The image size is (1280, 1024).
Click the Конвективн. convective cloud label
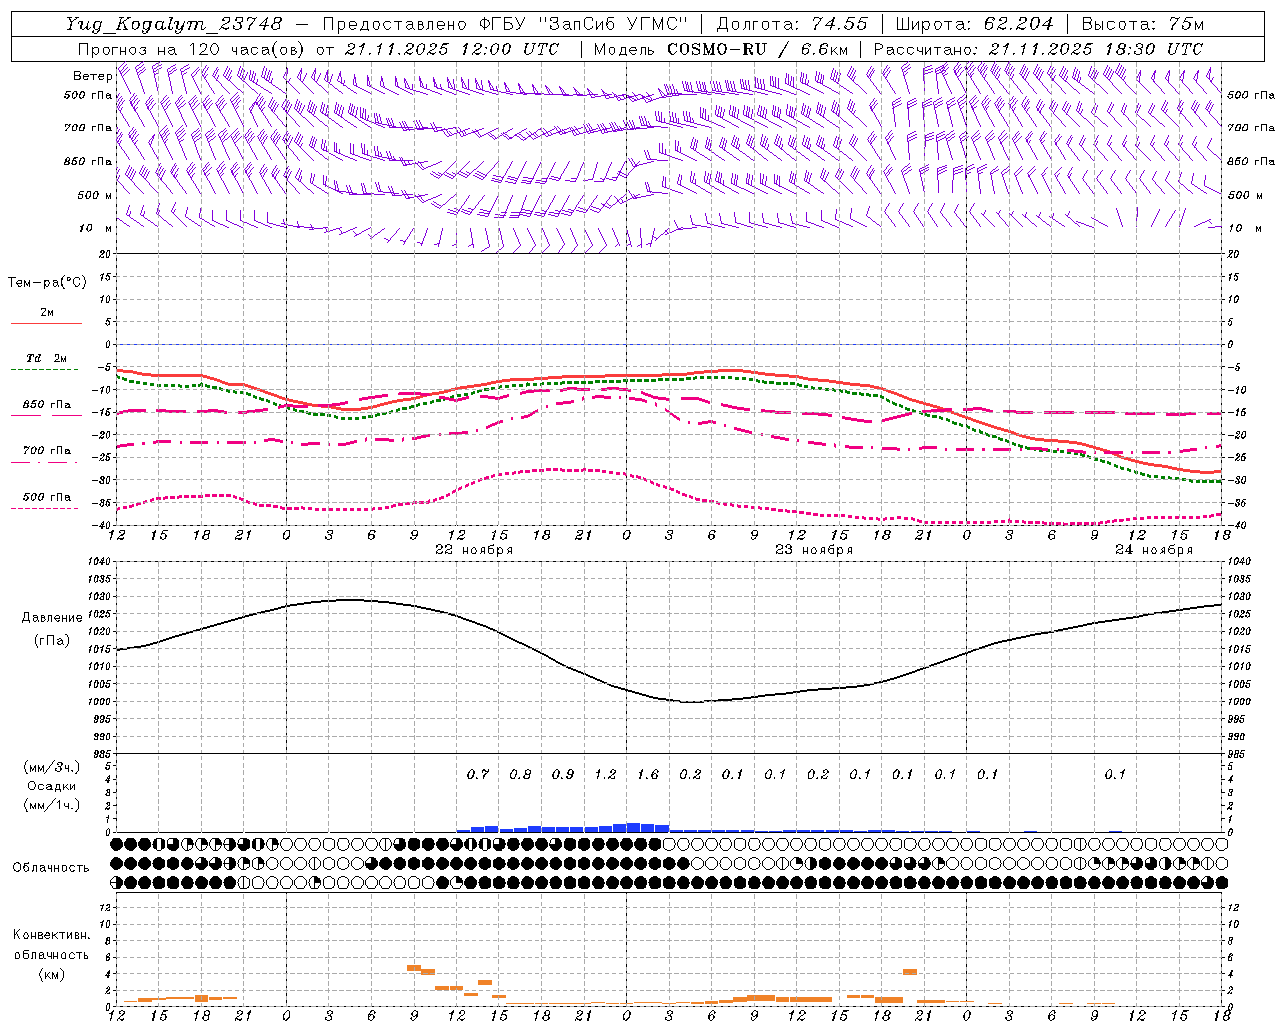pyautogui.click(x=52, y=935)
